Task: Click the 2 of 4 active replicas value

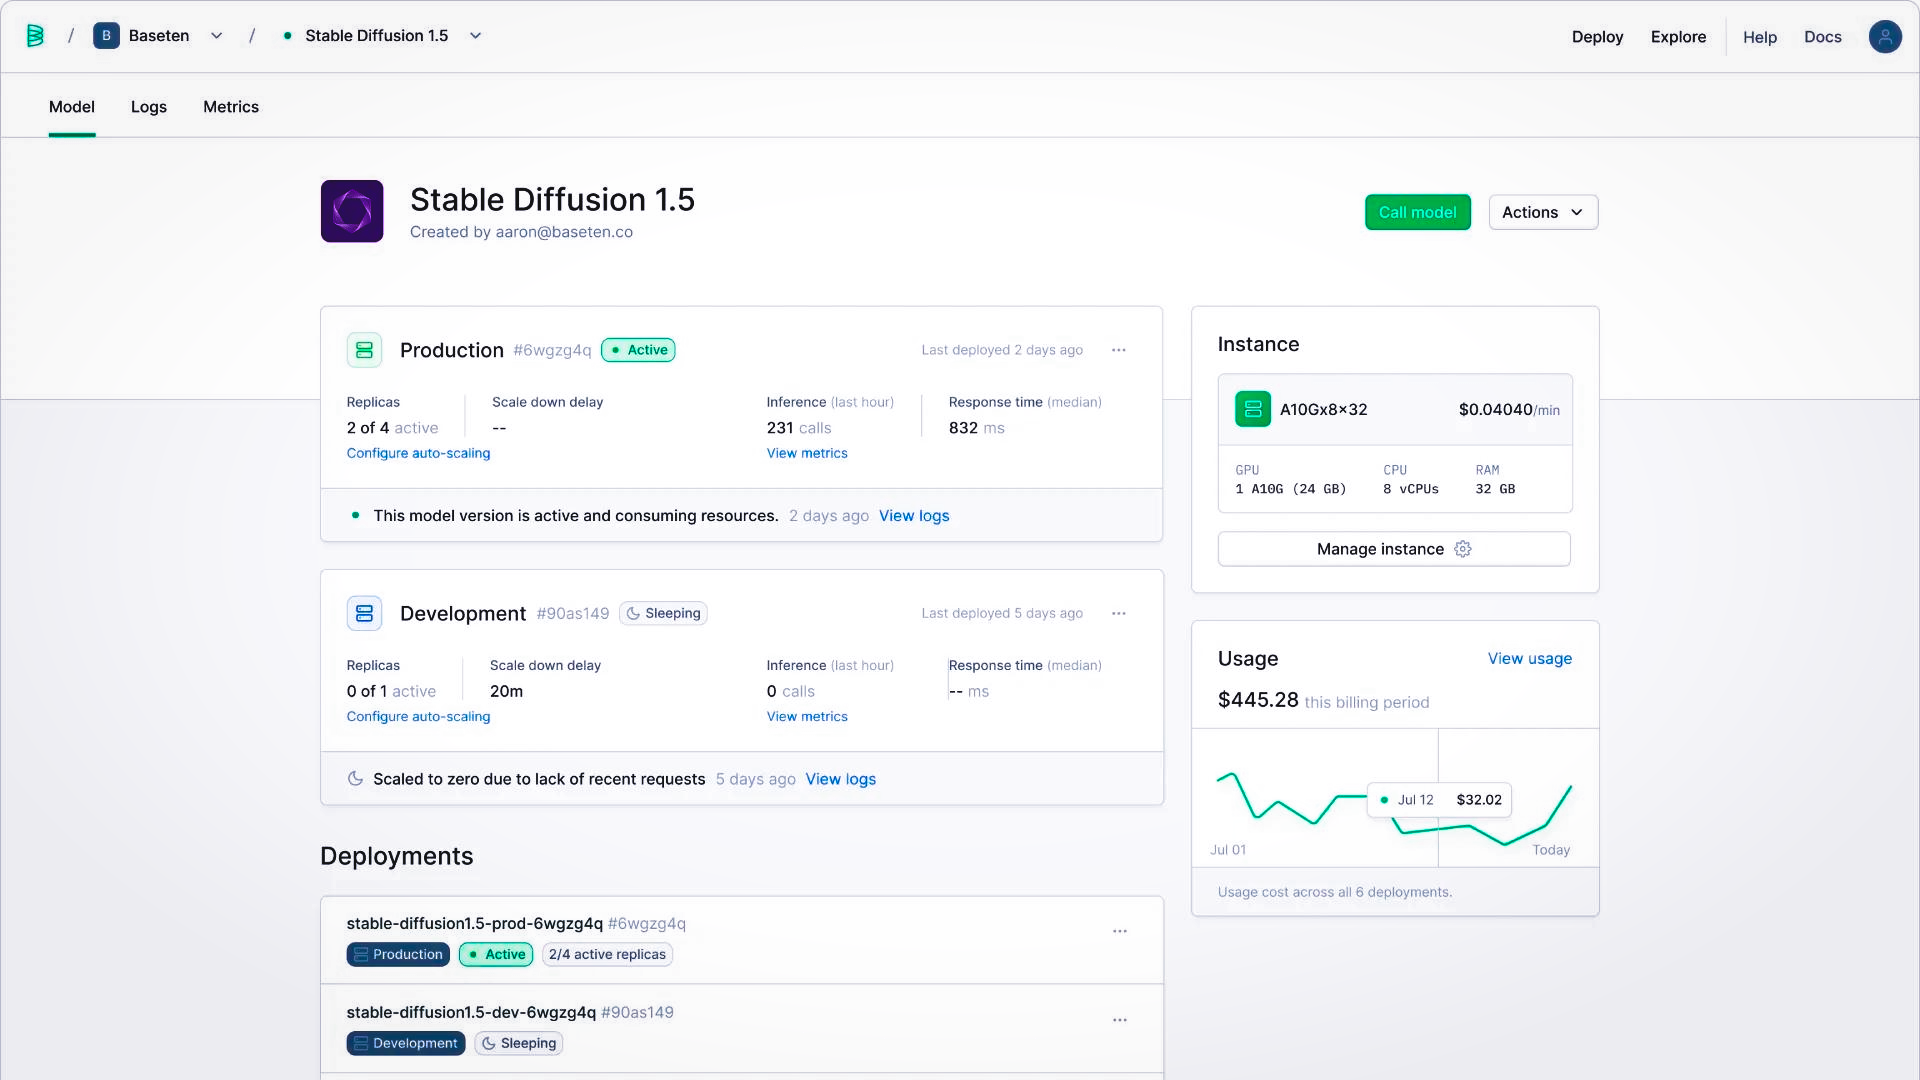Action: (392, 428)
